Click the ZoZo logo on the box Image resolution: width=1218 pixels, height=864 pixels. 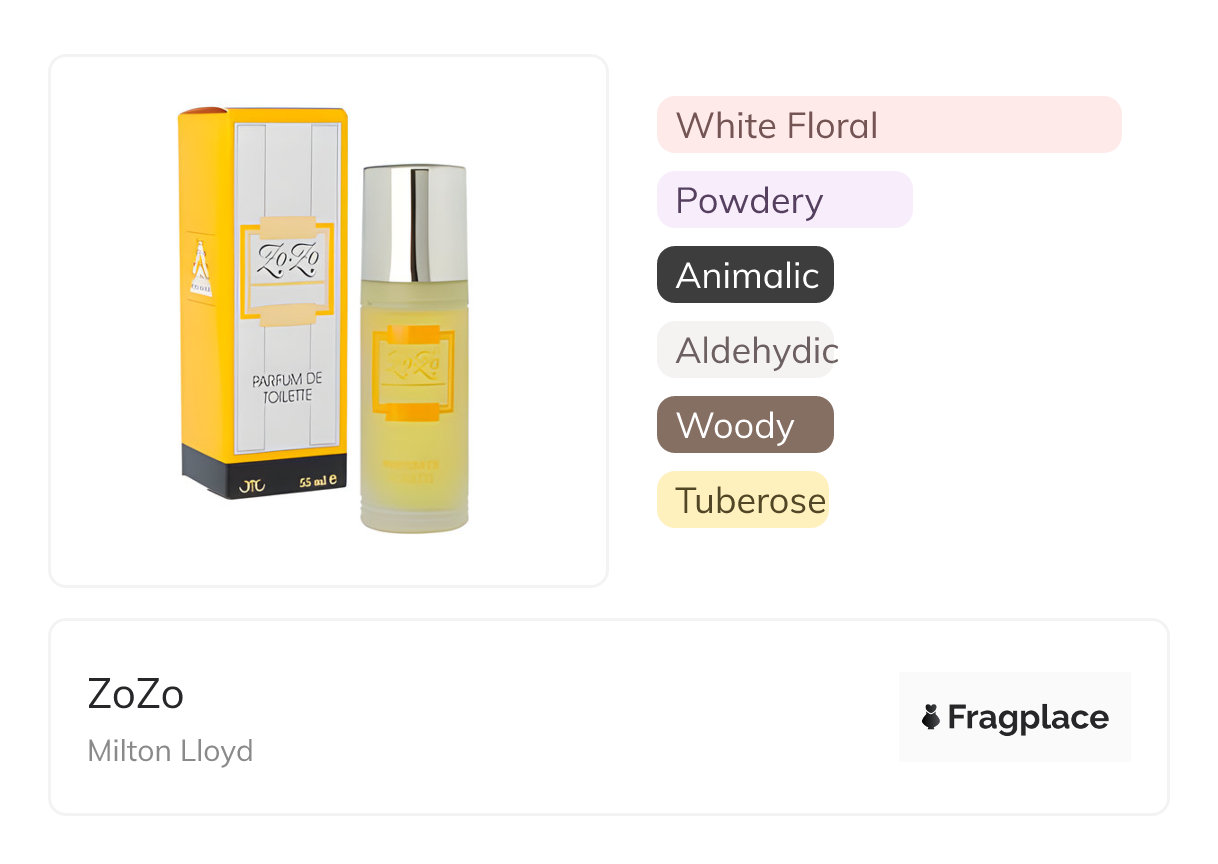click(x=288, y=260)
